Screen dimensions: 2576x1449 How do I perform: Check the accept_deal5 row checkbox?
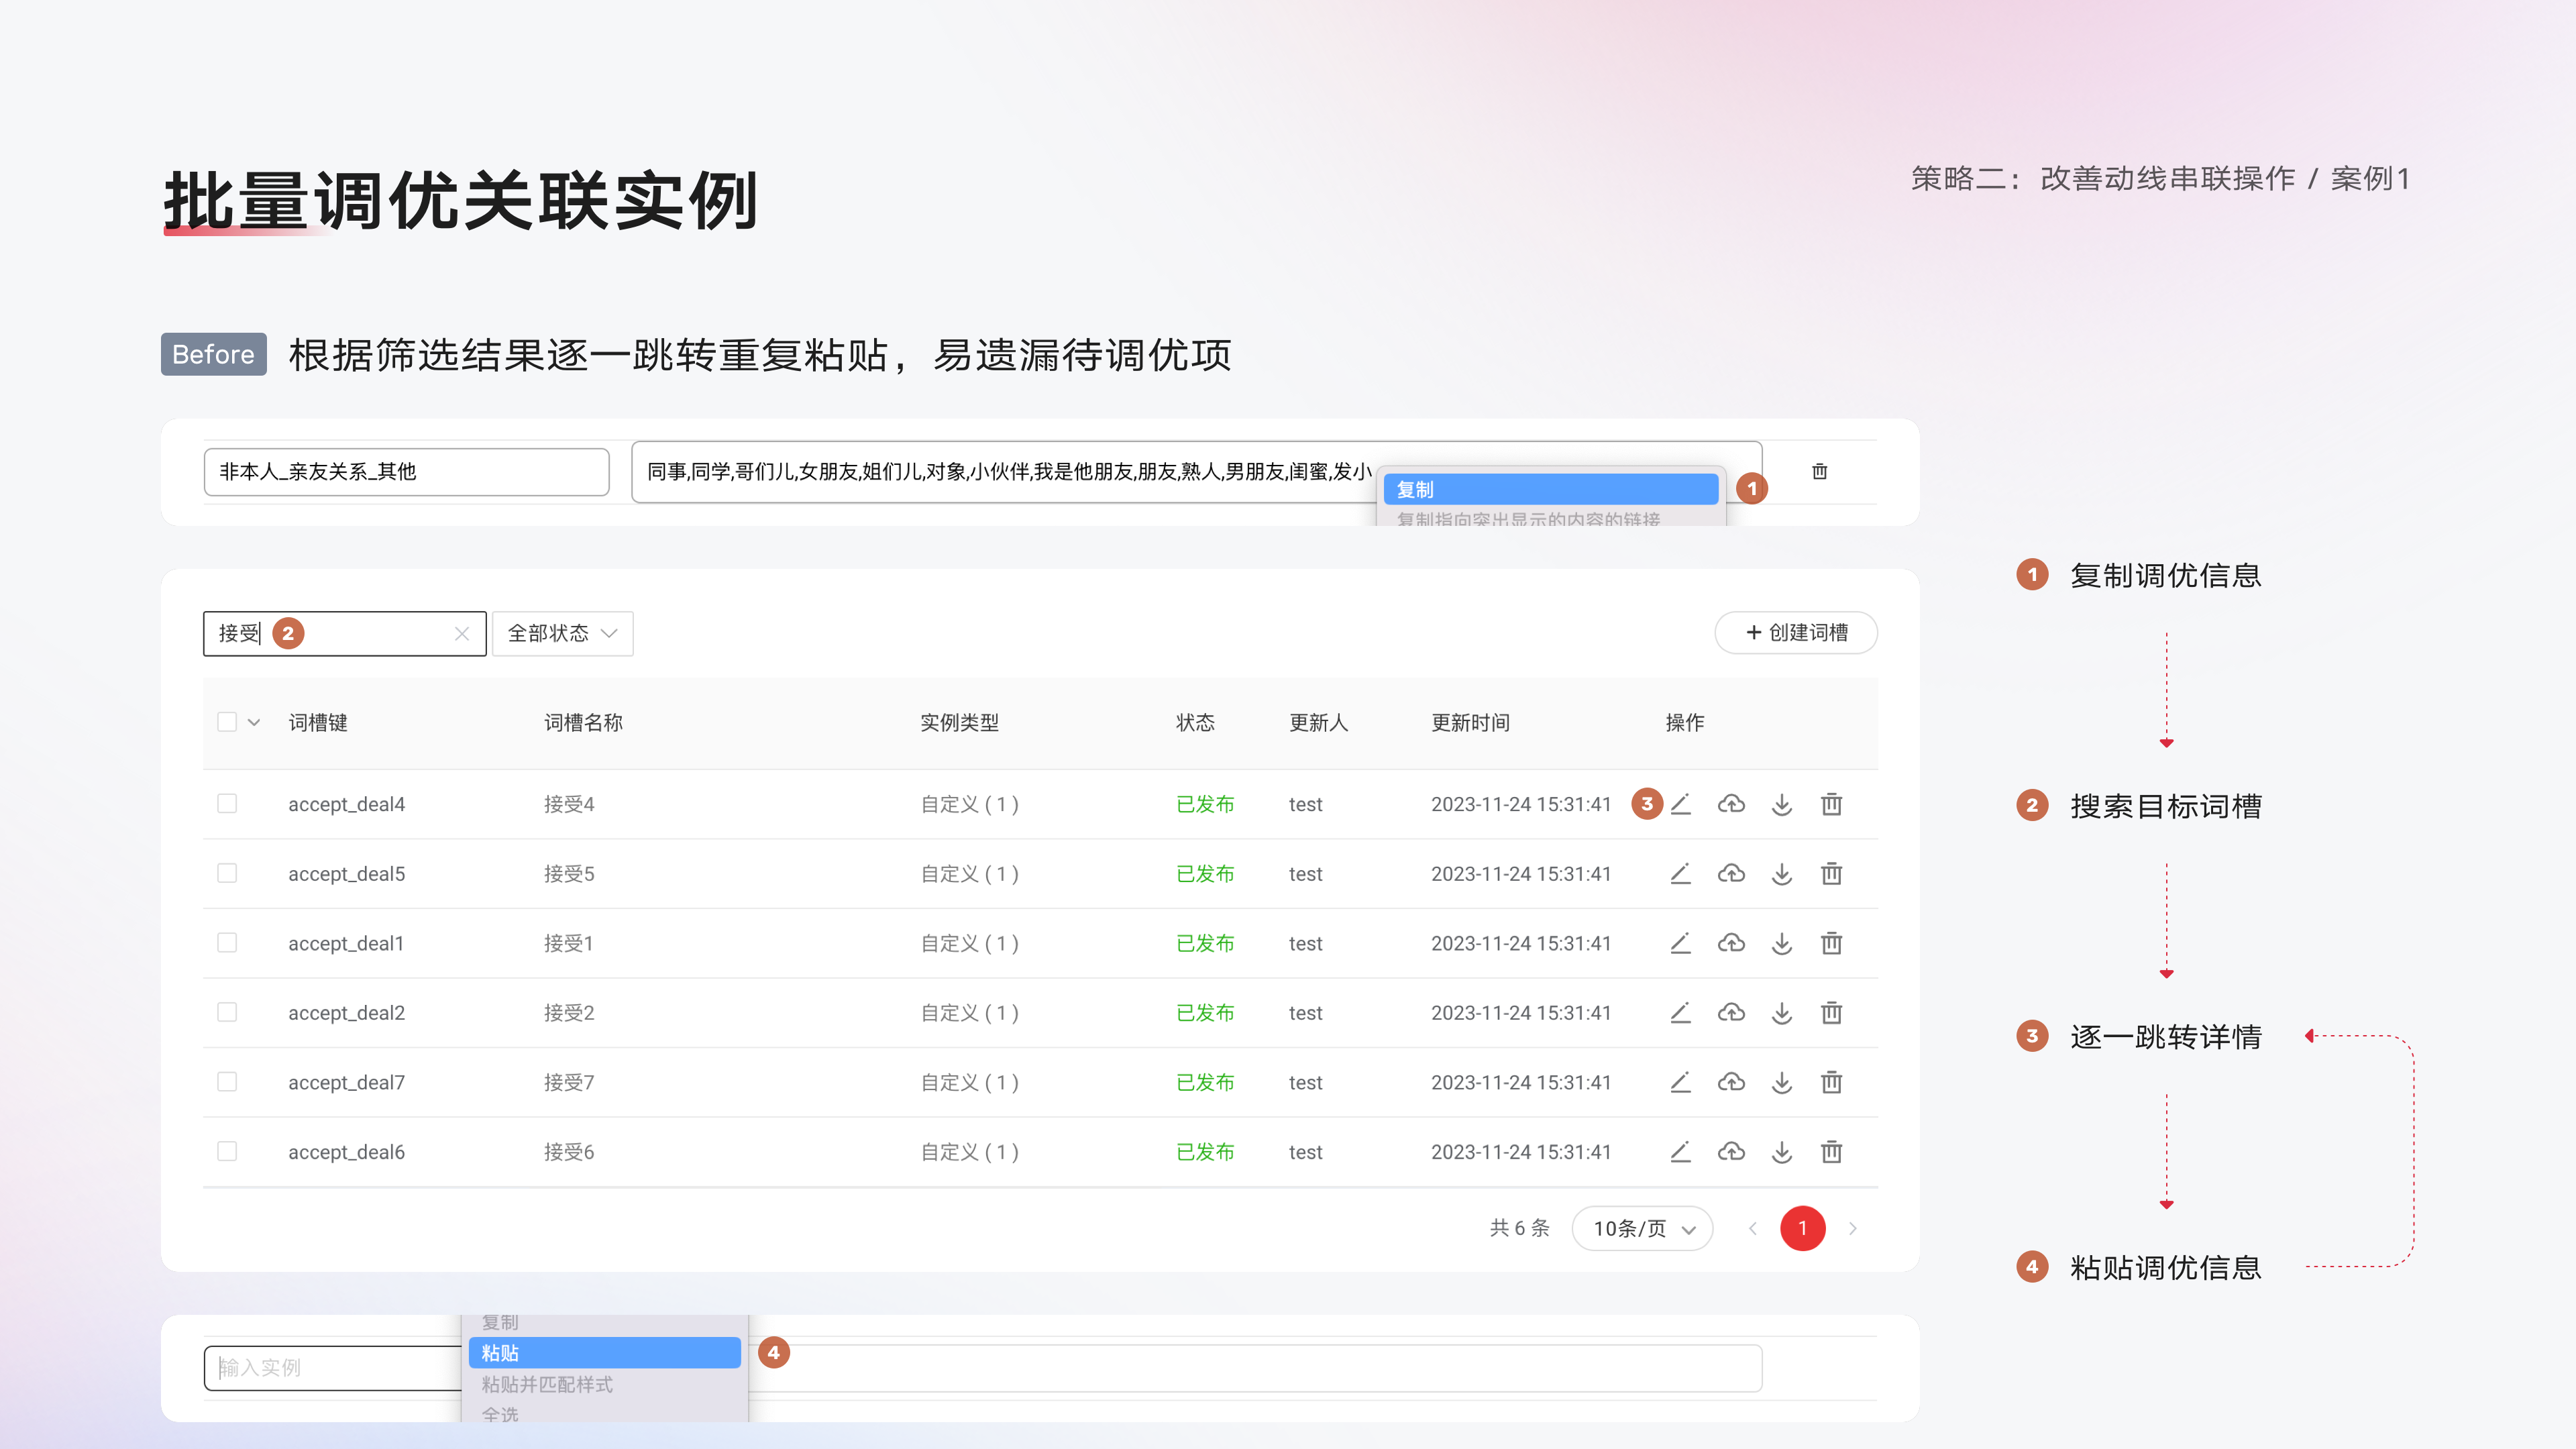tap(227, 873)
